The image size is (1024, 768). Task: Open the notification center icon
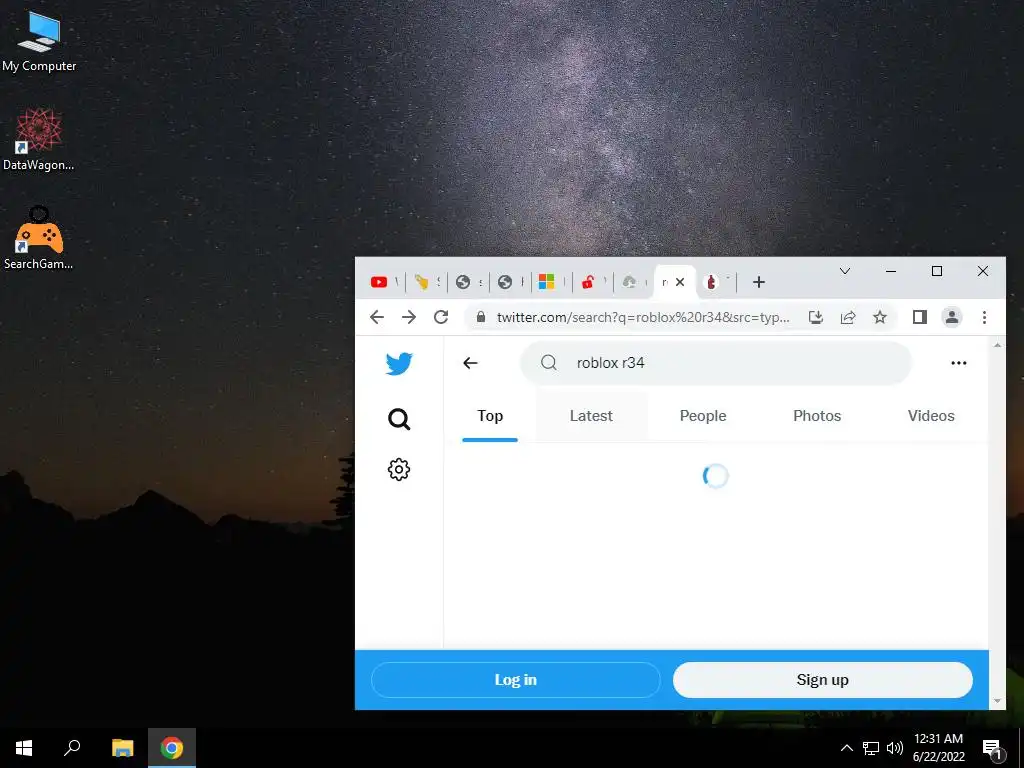[992, 748]
